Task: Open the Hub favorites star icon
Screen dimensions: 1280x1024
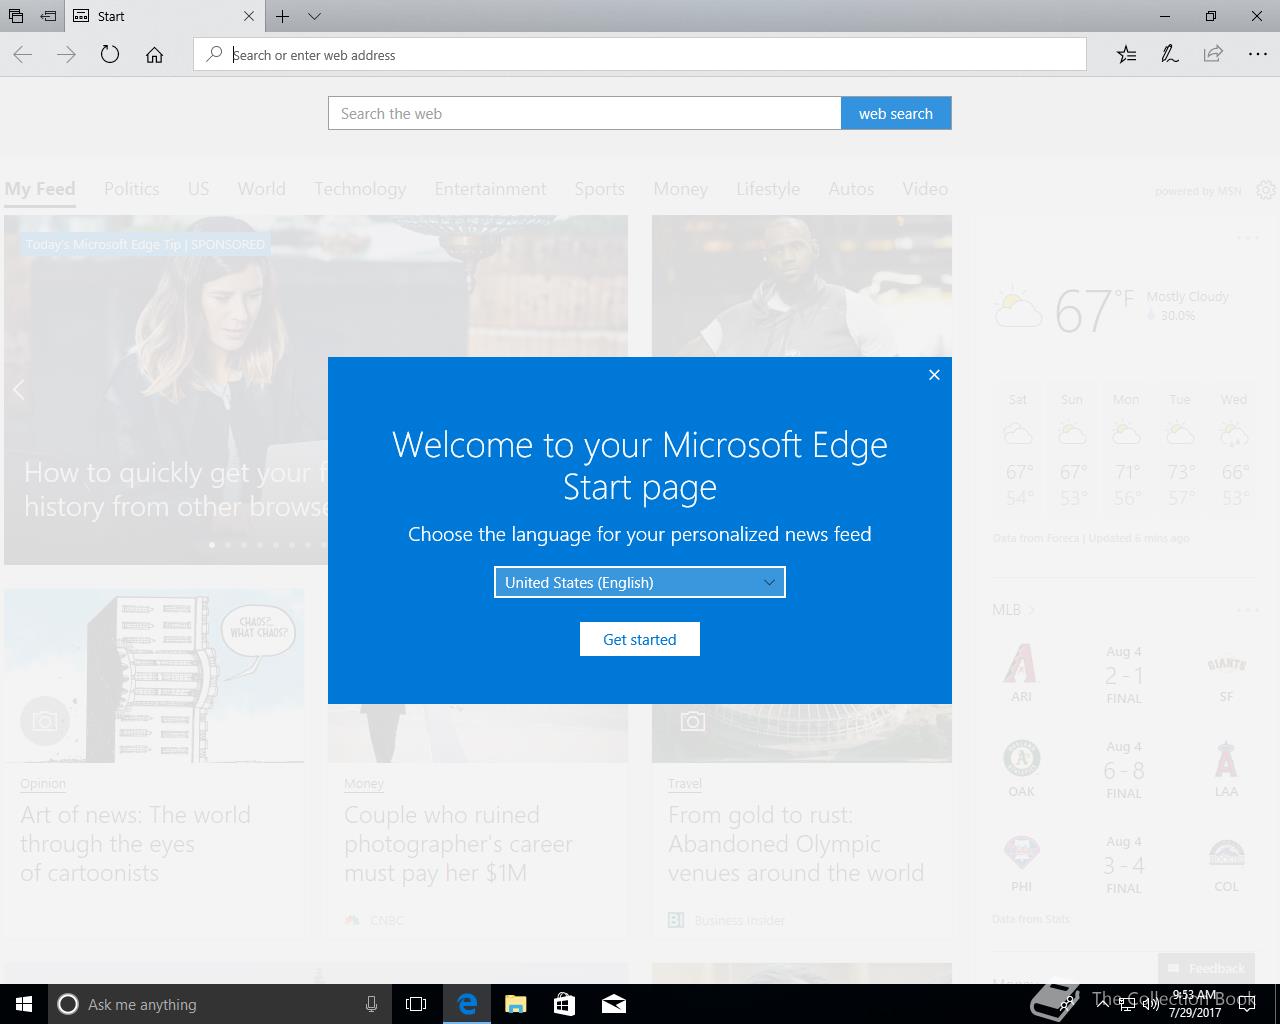Action: click(x=1126, y=55)
